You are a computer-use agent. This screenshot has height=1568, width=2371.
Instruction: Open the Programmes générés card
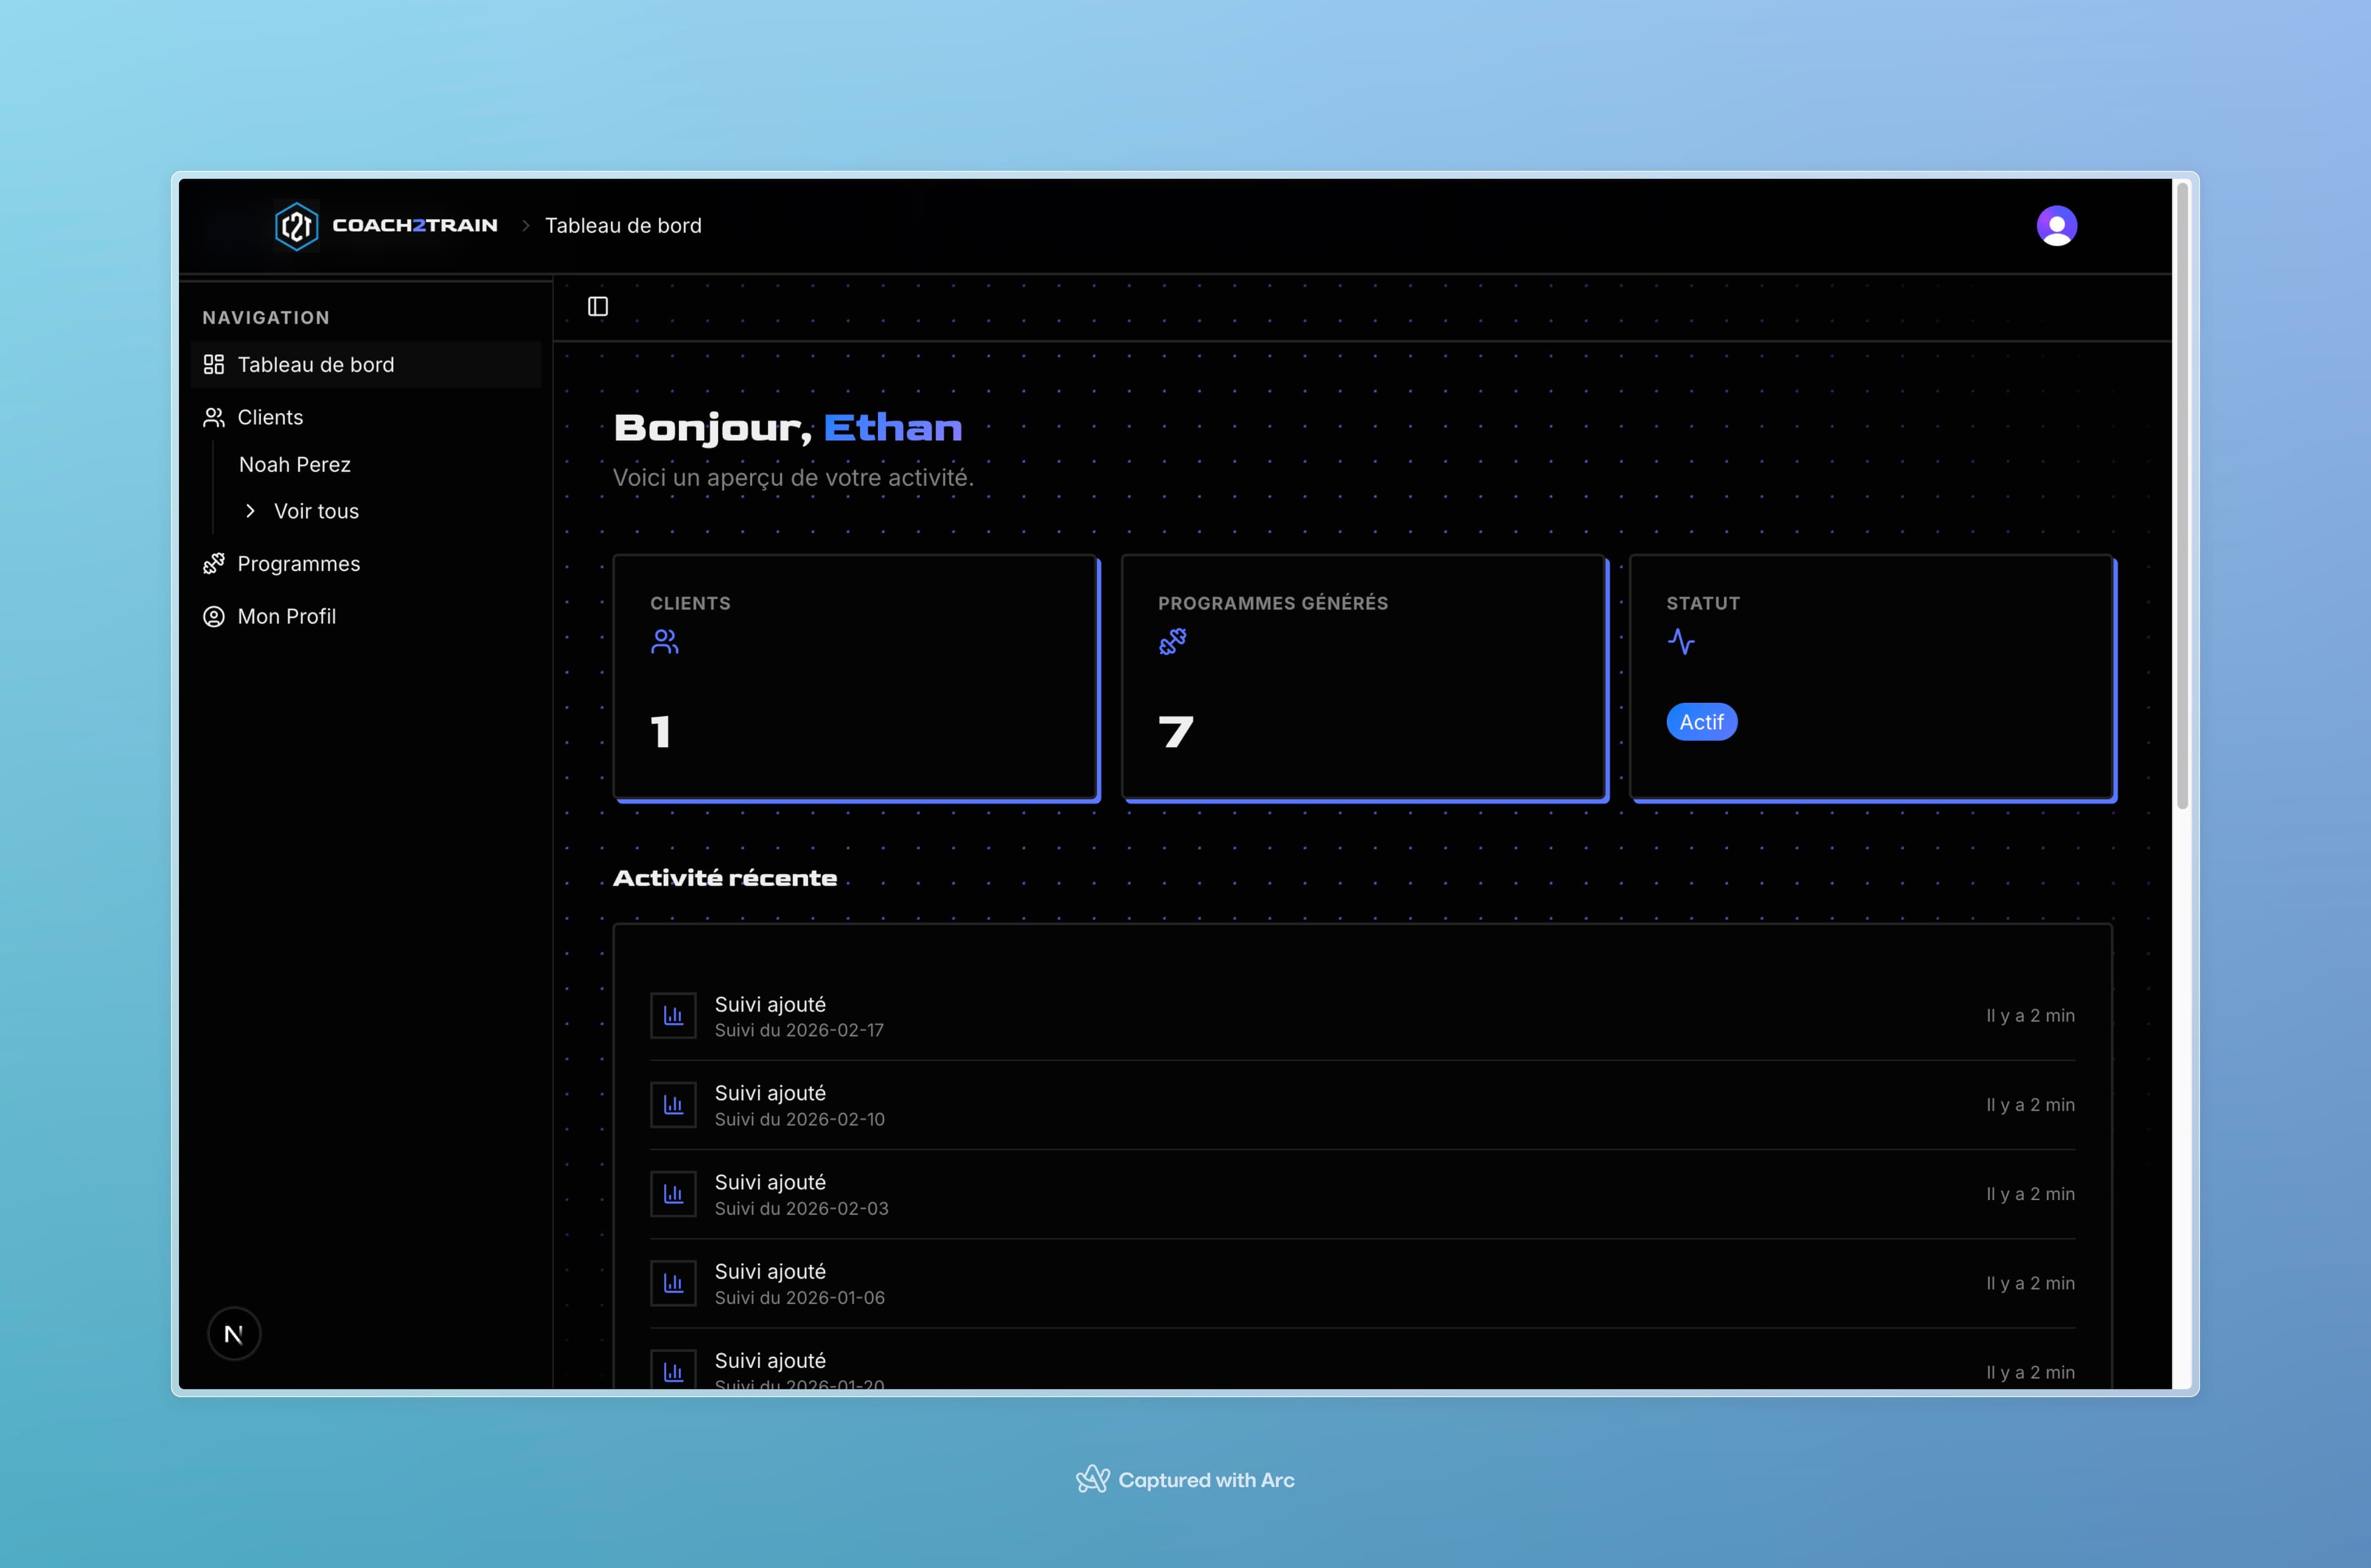(x=1364, y=678)
